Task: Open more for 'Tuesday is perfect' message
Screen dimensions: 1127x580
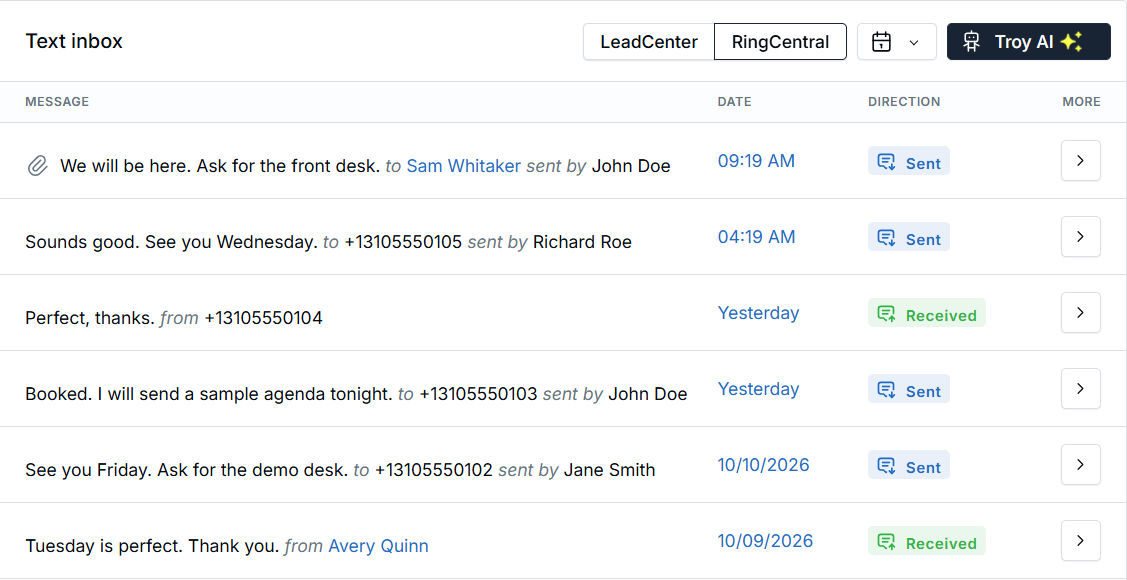Action: (1080, 540)
